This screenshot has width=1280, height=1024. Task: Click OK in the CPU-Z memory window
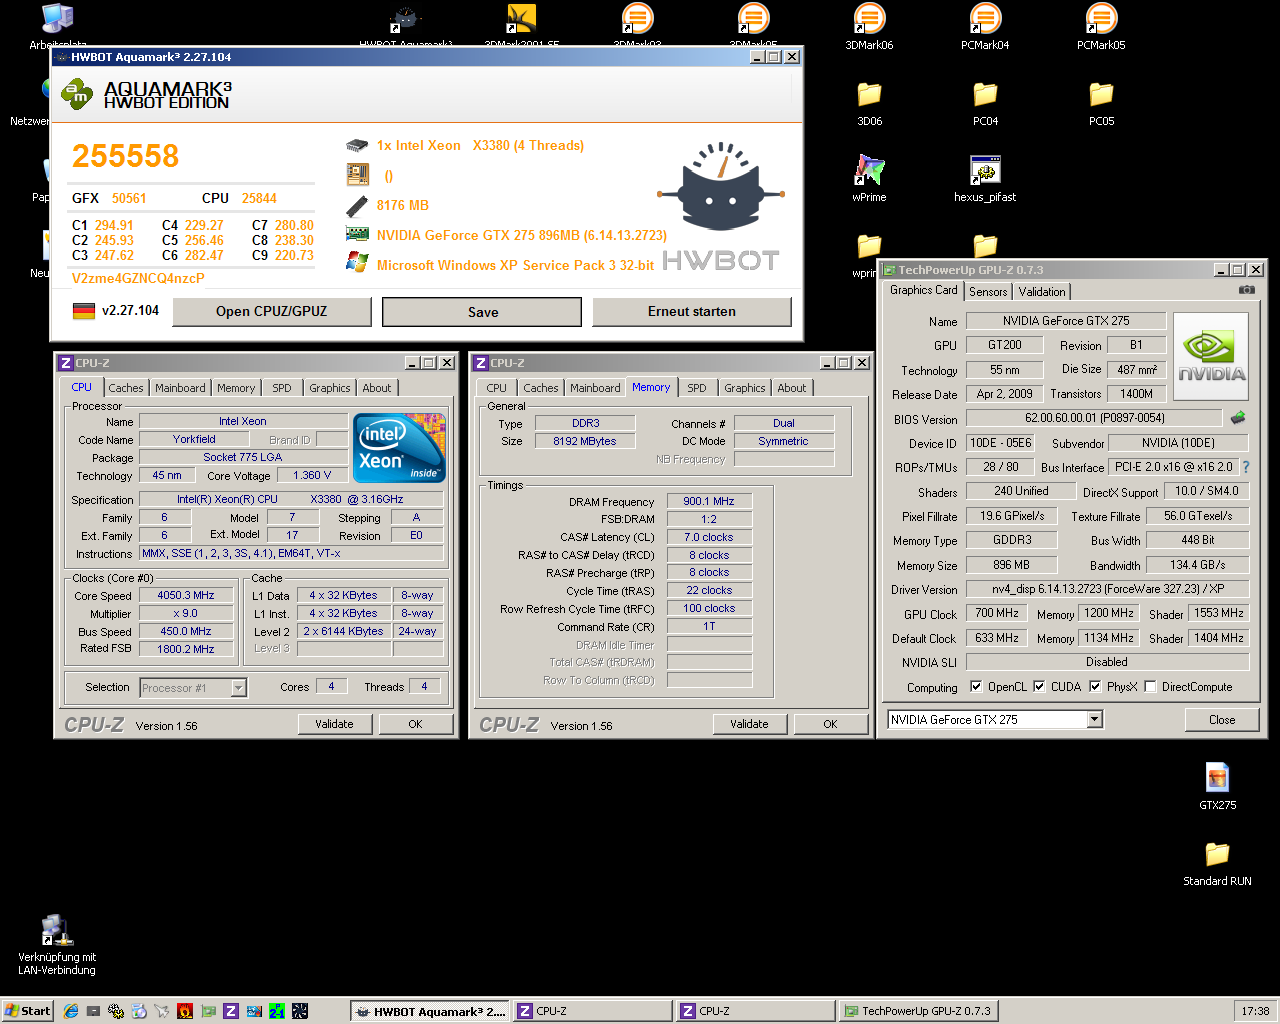[x=830, y=724]
